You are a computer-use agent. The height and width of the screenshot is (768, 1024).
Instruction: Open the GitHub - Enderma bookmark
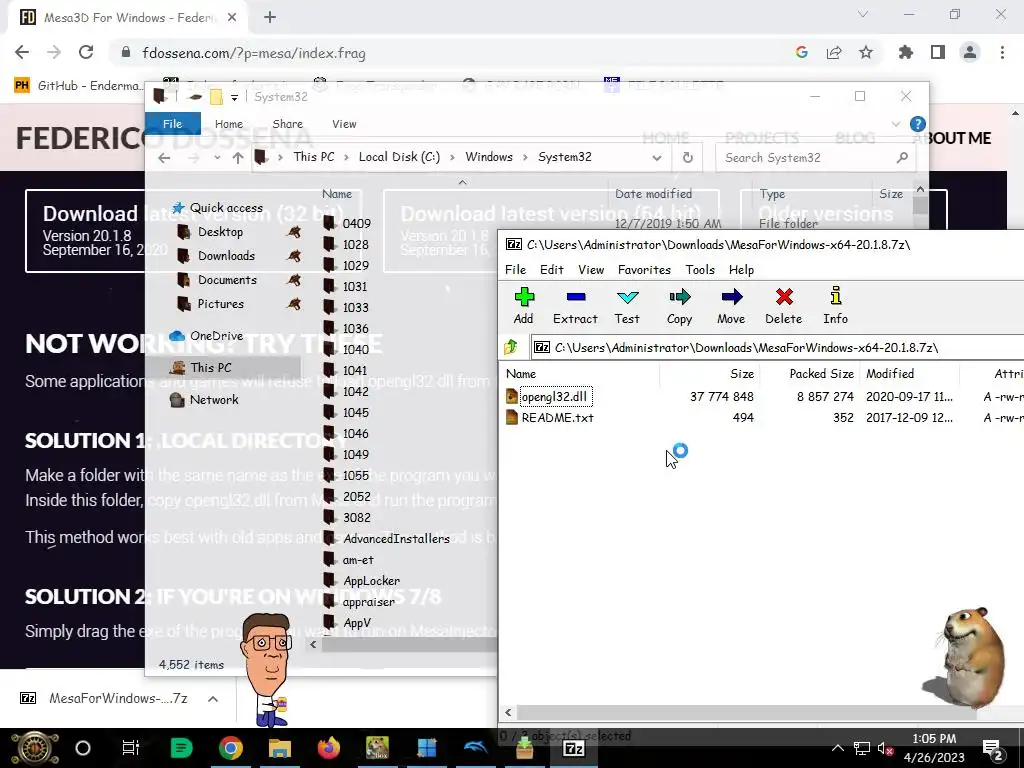[x=77, y=86]
